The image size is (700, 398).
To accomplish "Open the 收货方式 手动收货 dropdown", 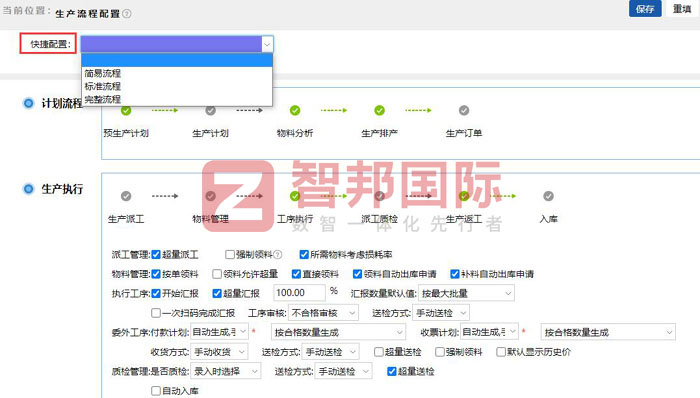I will (219, 352).
